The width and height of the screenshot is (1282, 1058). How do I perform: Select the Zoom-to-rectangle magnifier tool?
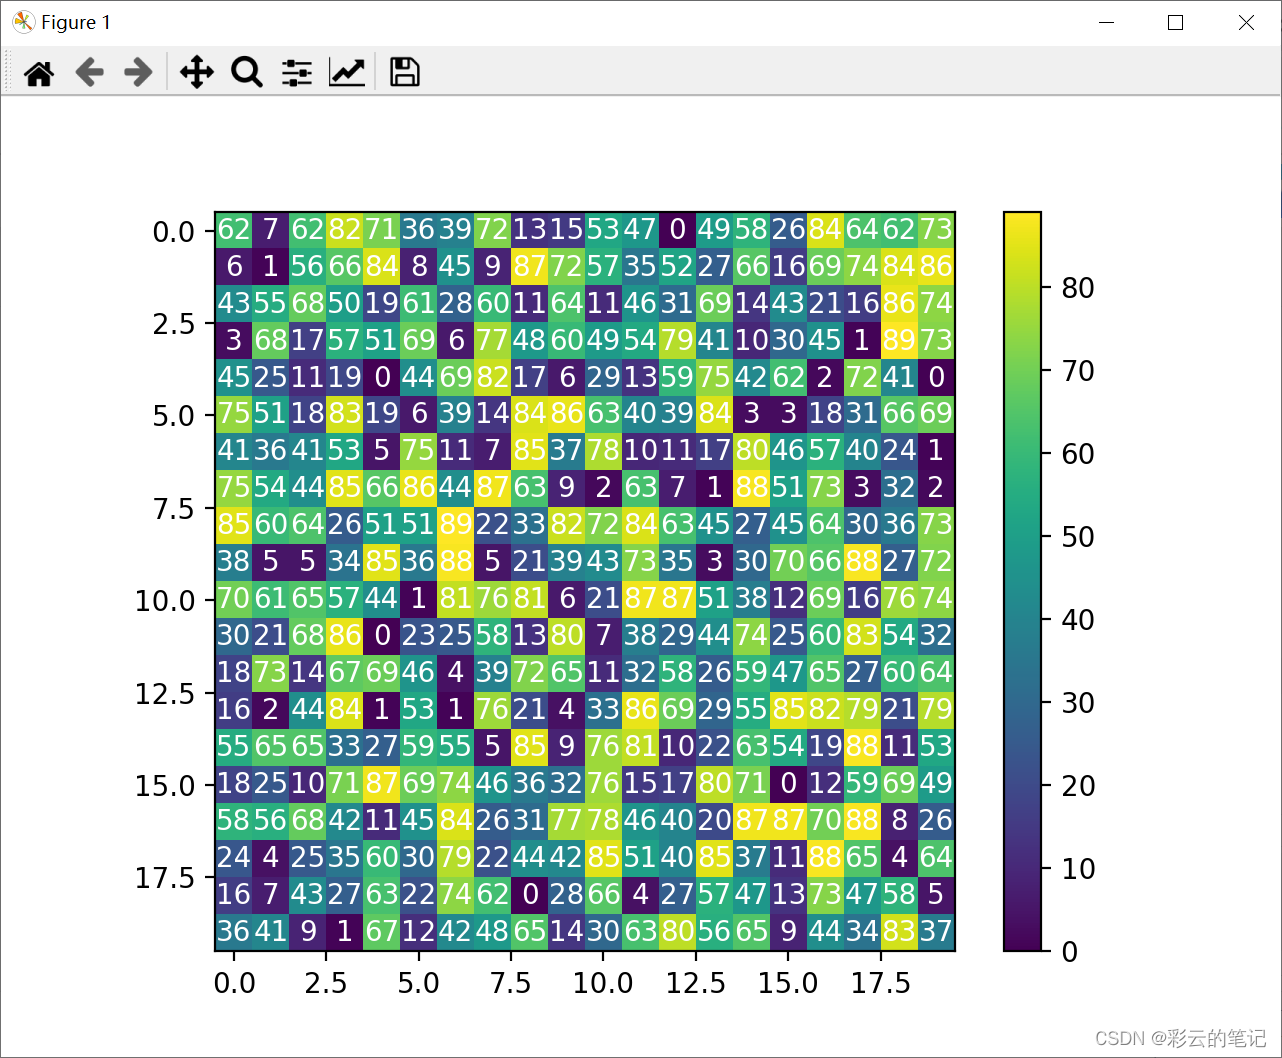click(246, 72)
